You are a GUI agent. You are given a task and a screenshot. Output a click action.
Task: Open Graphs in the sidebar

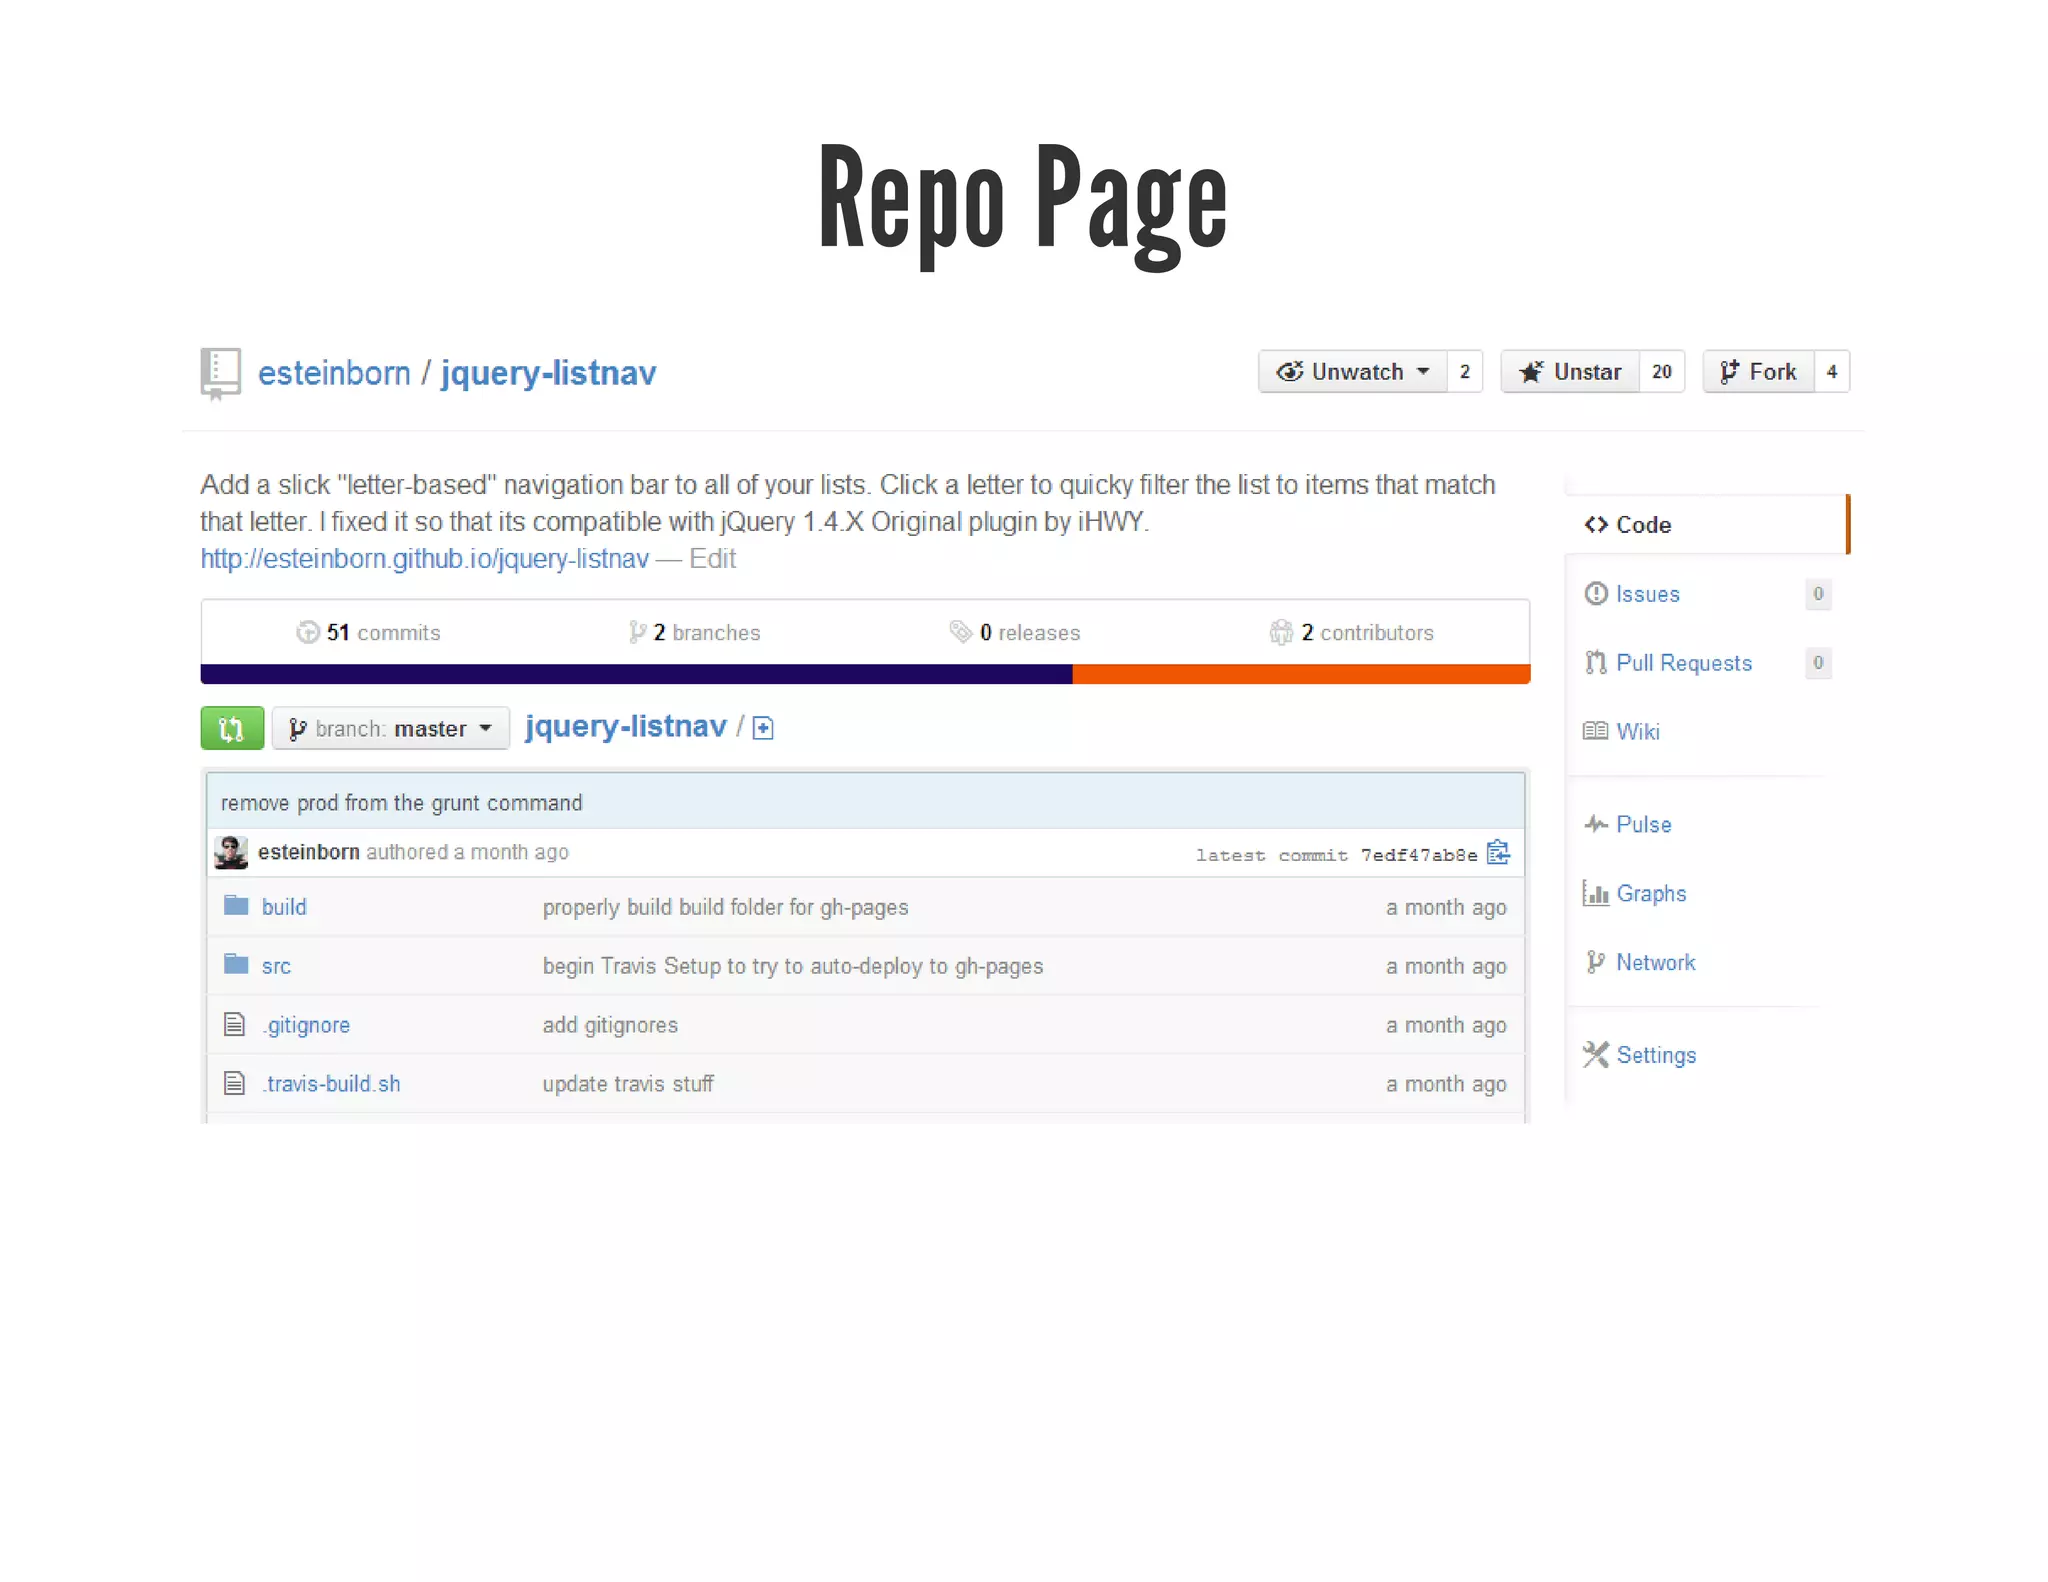tap(1650, 893)
